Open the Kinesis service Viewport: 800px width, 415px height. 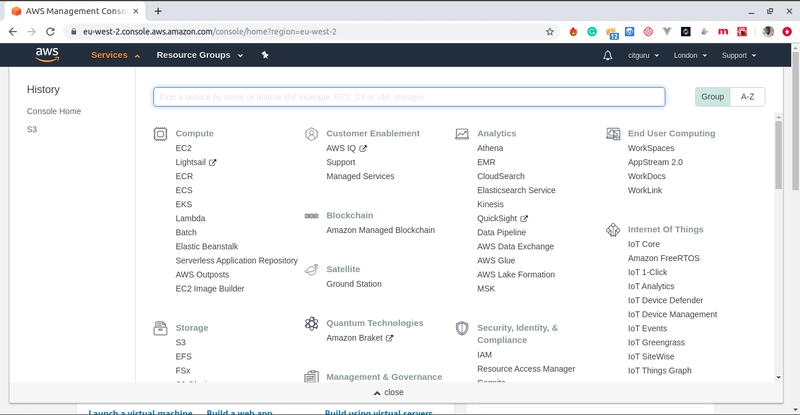tap(490, 204)
